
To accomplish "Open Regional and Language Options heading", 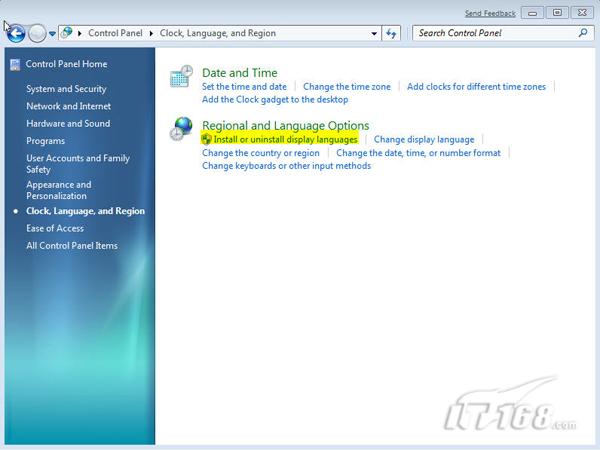I will (x=285, y=126).
